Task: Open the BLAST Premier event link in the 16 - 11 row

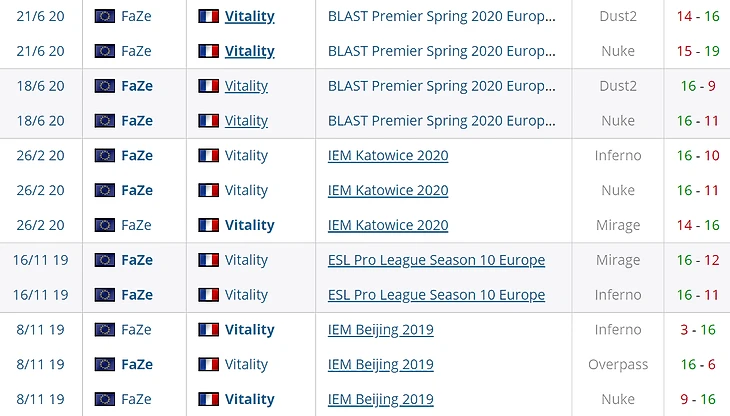Action: point(442,121)
